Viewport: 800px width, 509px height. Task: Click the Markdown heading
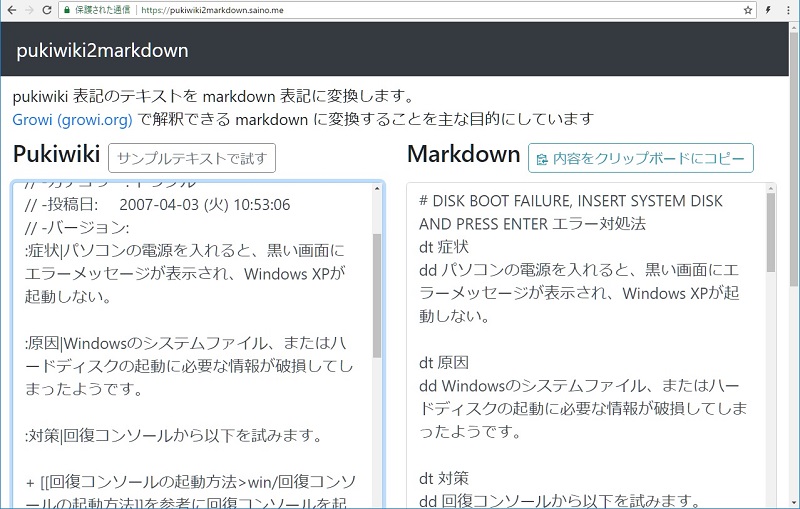click(464, 154)
